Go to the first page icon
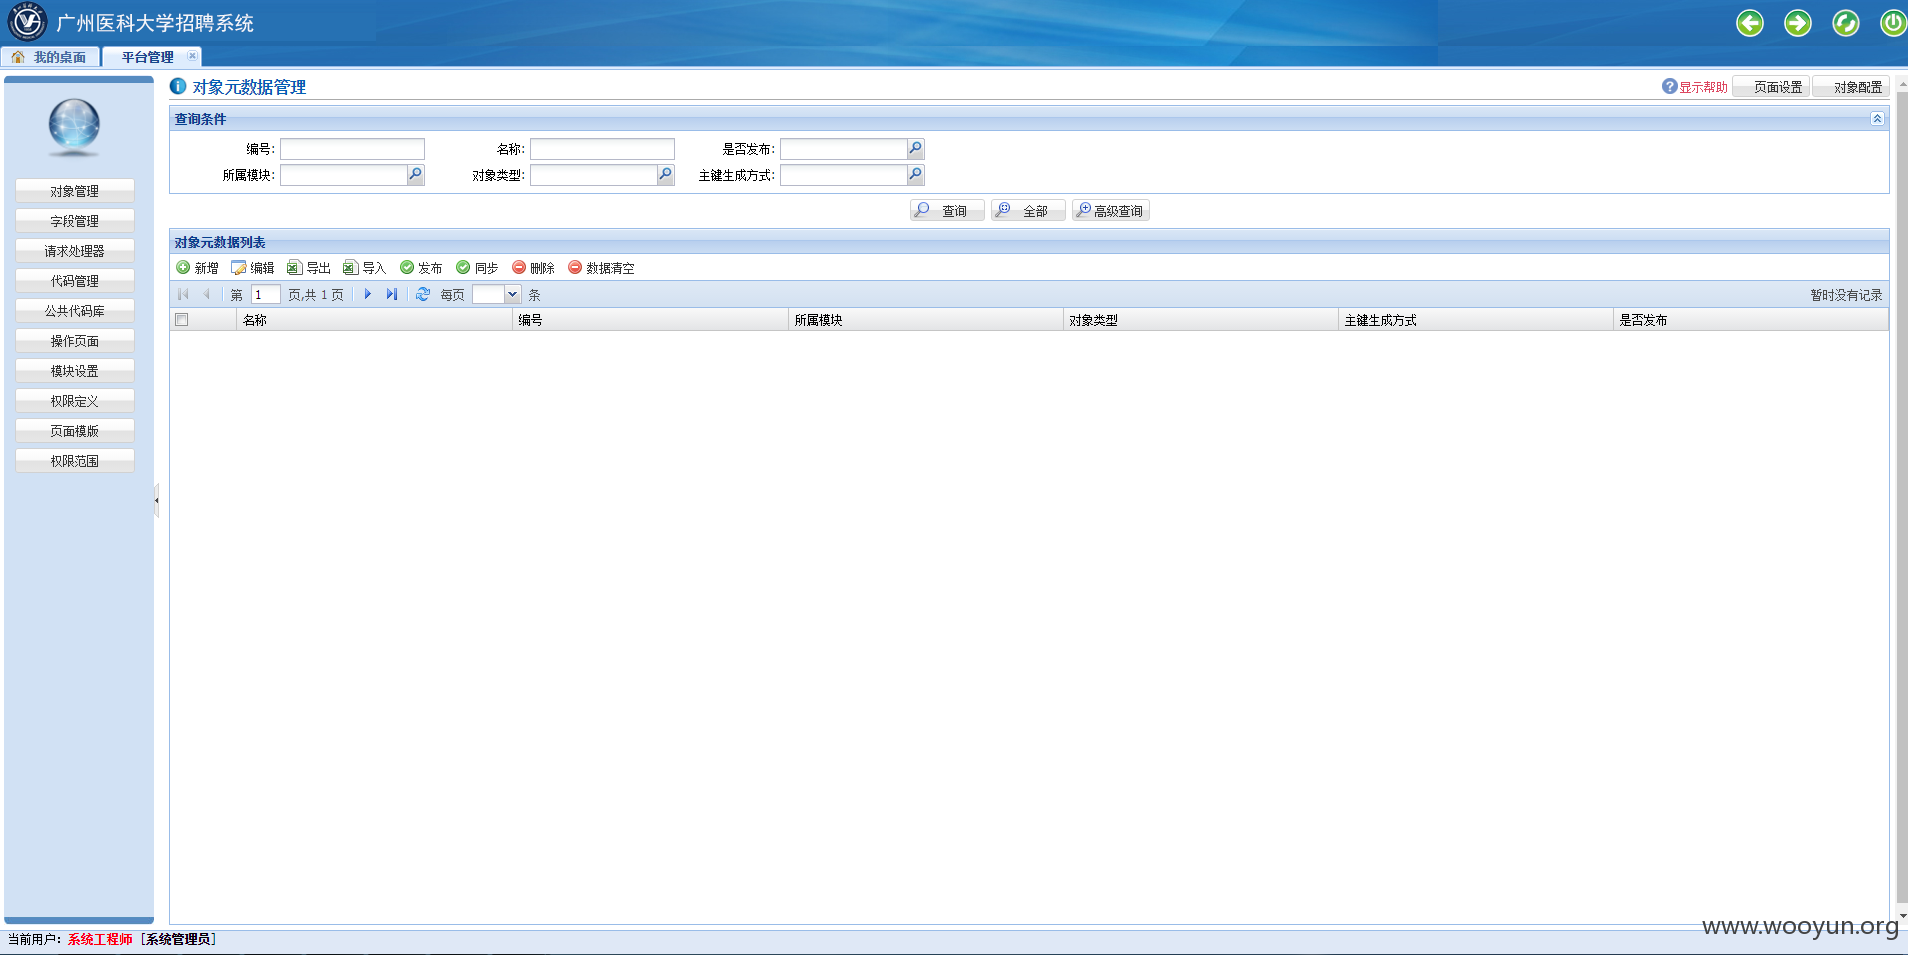Screen dimensions: 1908x955 click(183, 294)
